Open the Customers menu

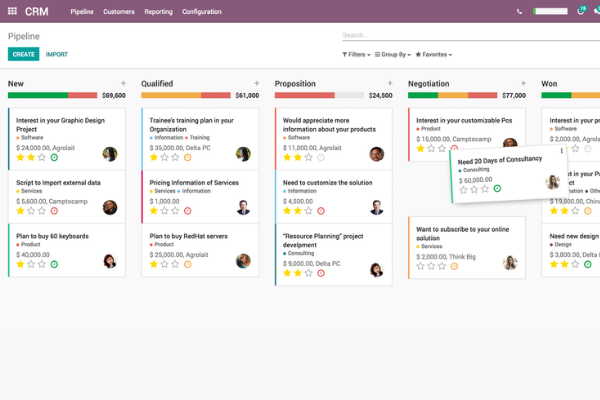[119, 11]
